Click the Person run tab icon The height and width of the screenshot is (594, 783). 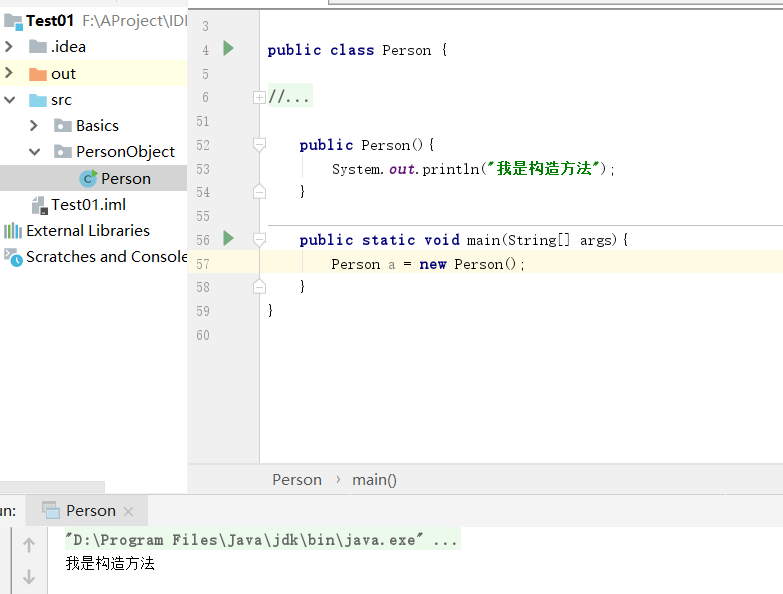[51, 510]
